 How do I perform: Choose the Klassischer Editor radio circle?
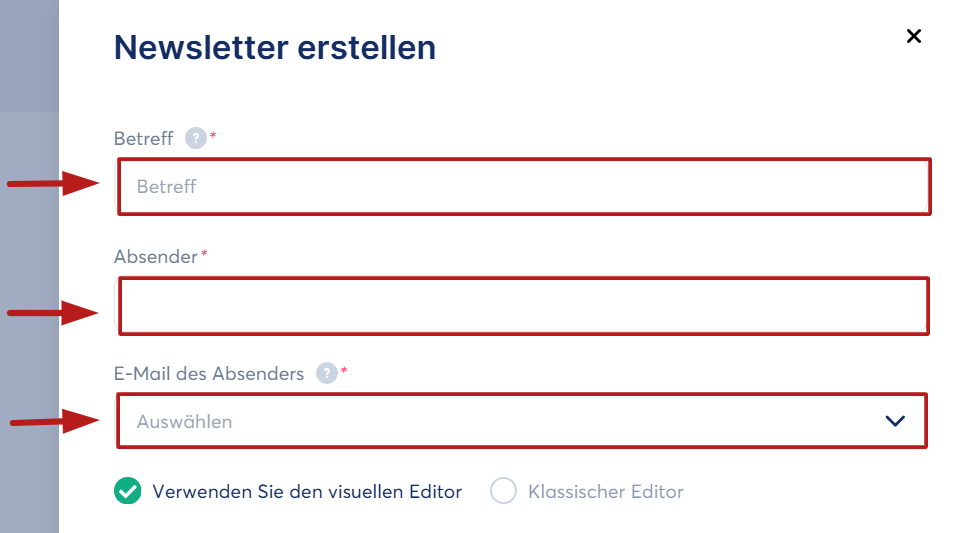pyautogui.click(x=503, y=491)
